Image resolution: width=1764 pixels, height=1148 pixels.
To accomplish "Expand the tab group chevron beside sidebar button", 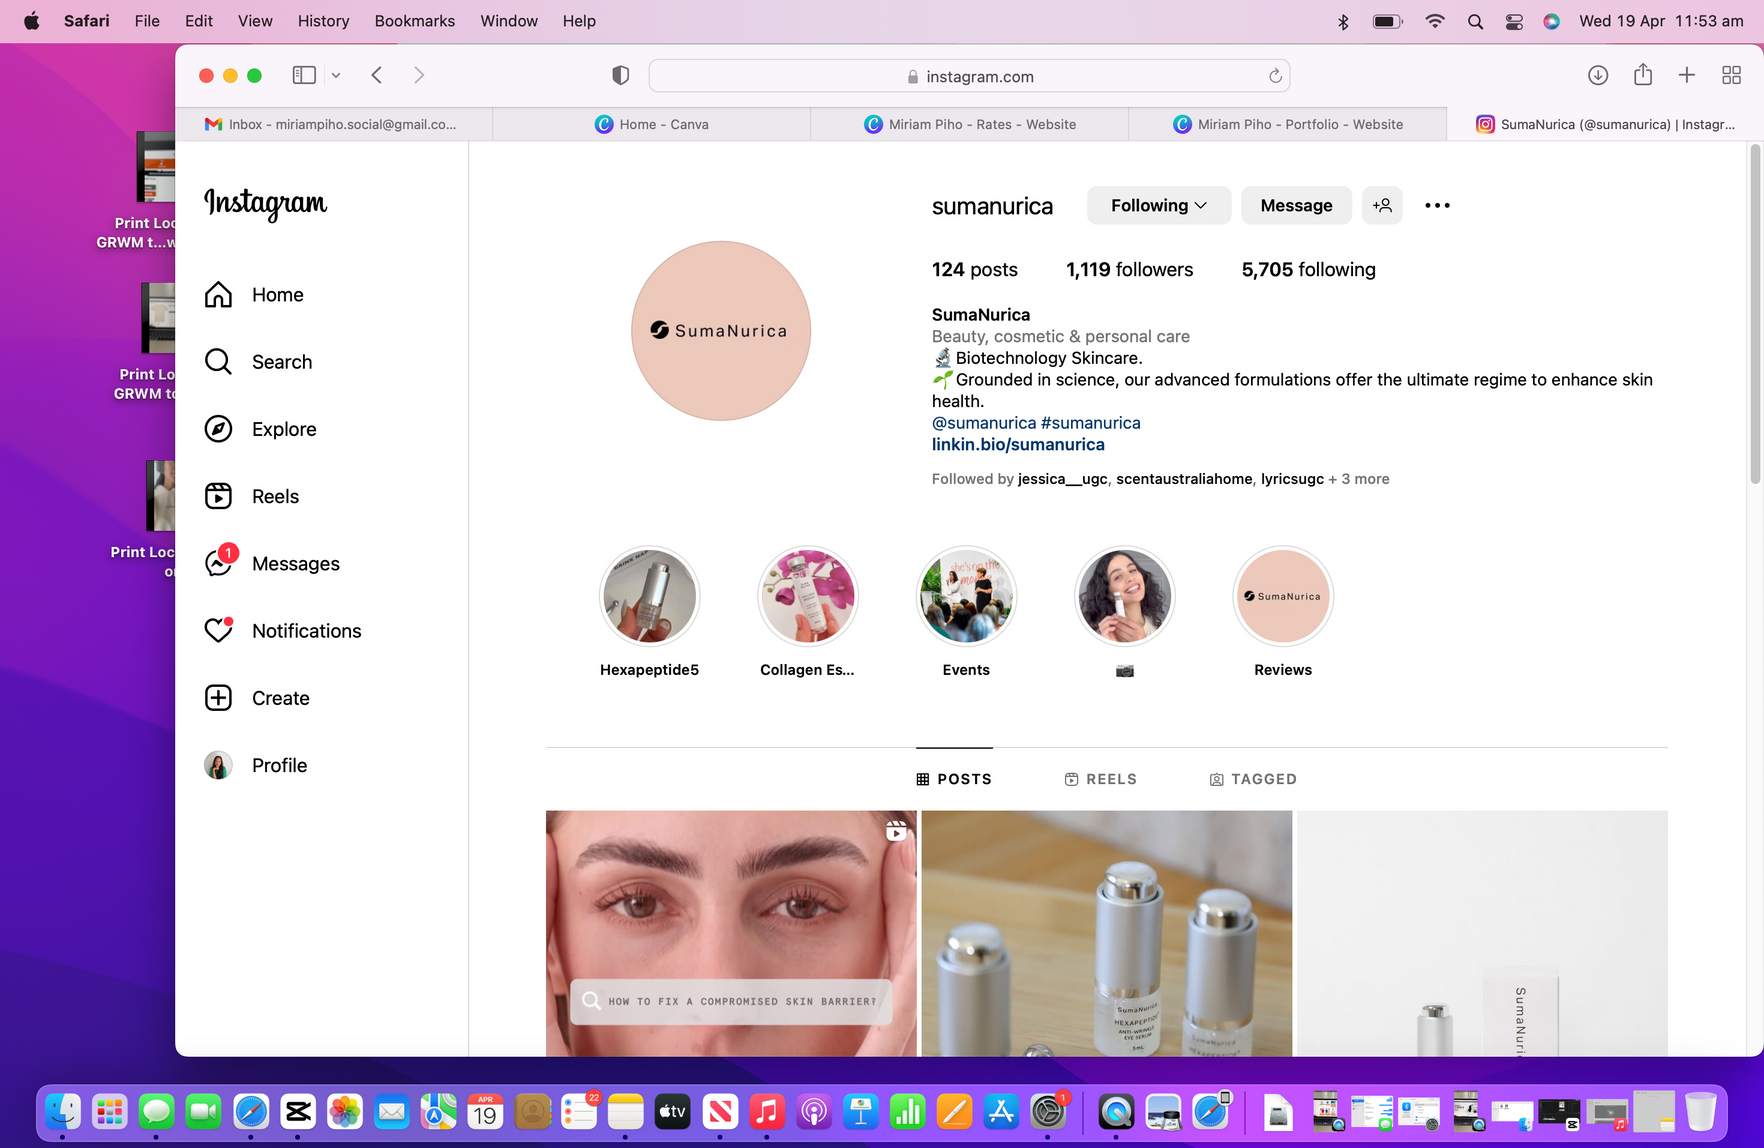I will point(336,75).
